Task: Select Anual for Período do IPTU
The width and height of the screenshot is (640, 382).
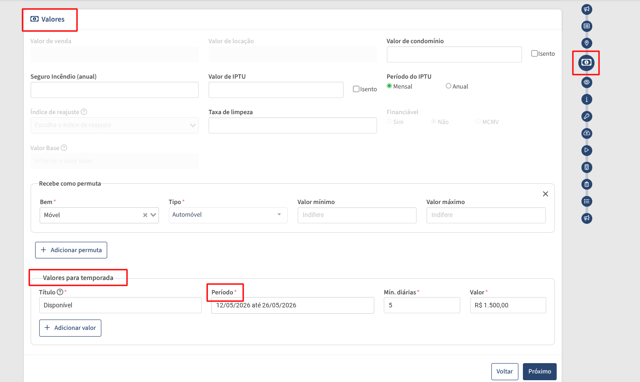Action: point(448,86)
